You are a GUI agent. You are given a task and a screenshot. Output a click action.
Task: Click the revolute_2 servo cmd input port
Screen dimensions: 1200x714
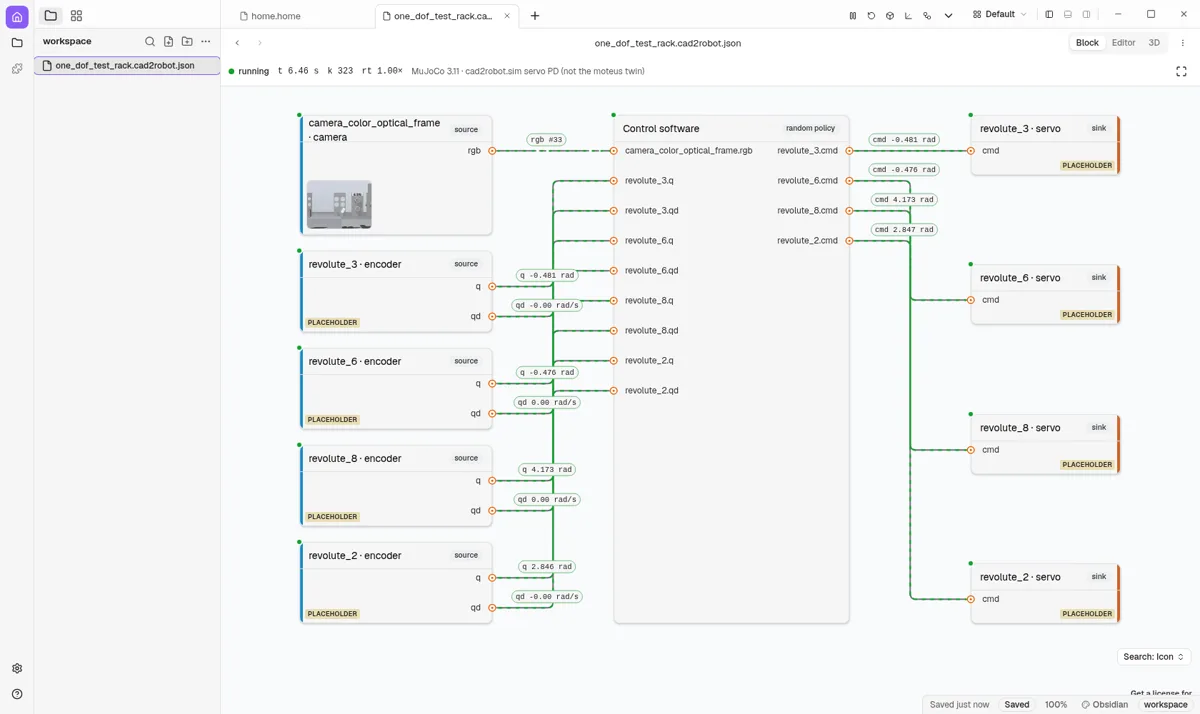pyautogui.click(x=971, y=599)
